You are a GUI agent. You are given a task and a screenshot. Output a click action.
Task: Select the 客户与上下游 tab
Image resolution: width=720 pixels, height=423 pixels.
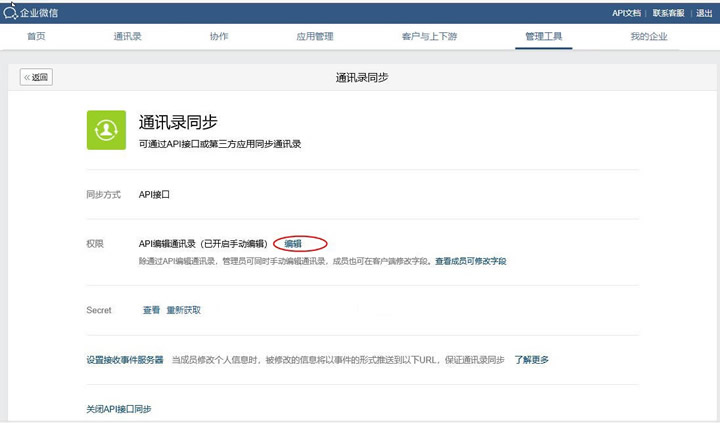(x=429, y=37)
